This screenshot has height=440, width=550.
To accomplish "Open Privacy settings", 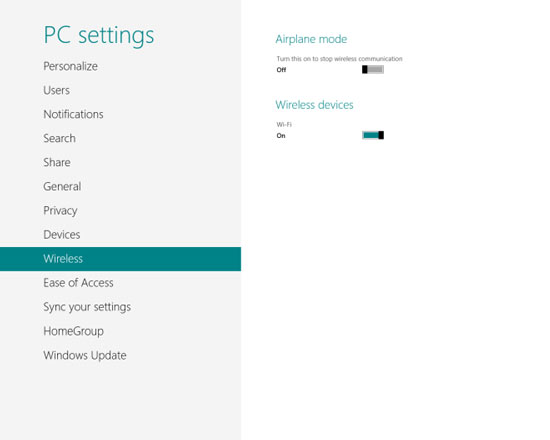I will 60,211.
